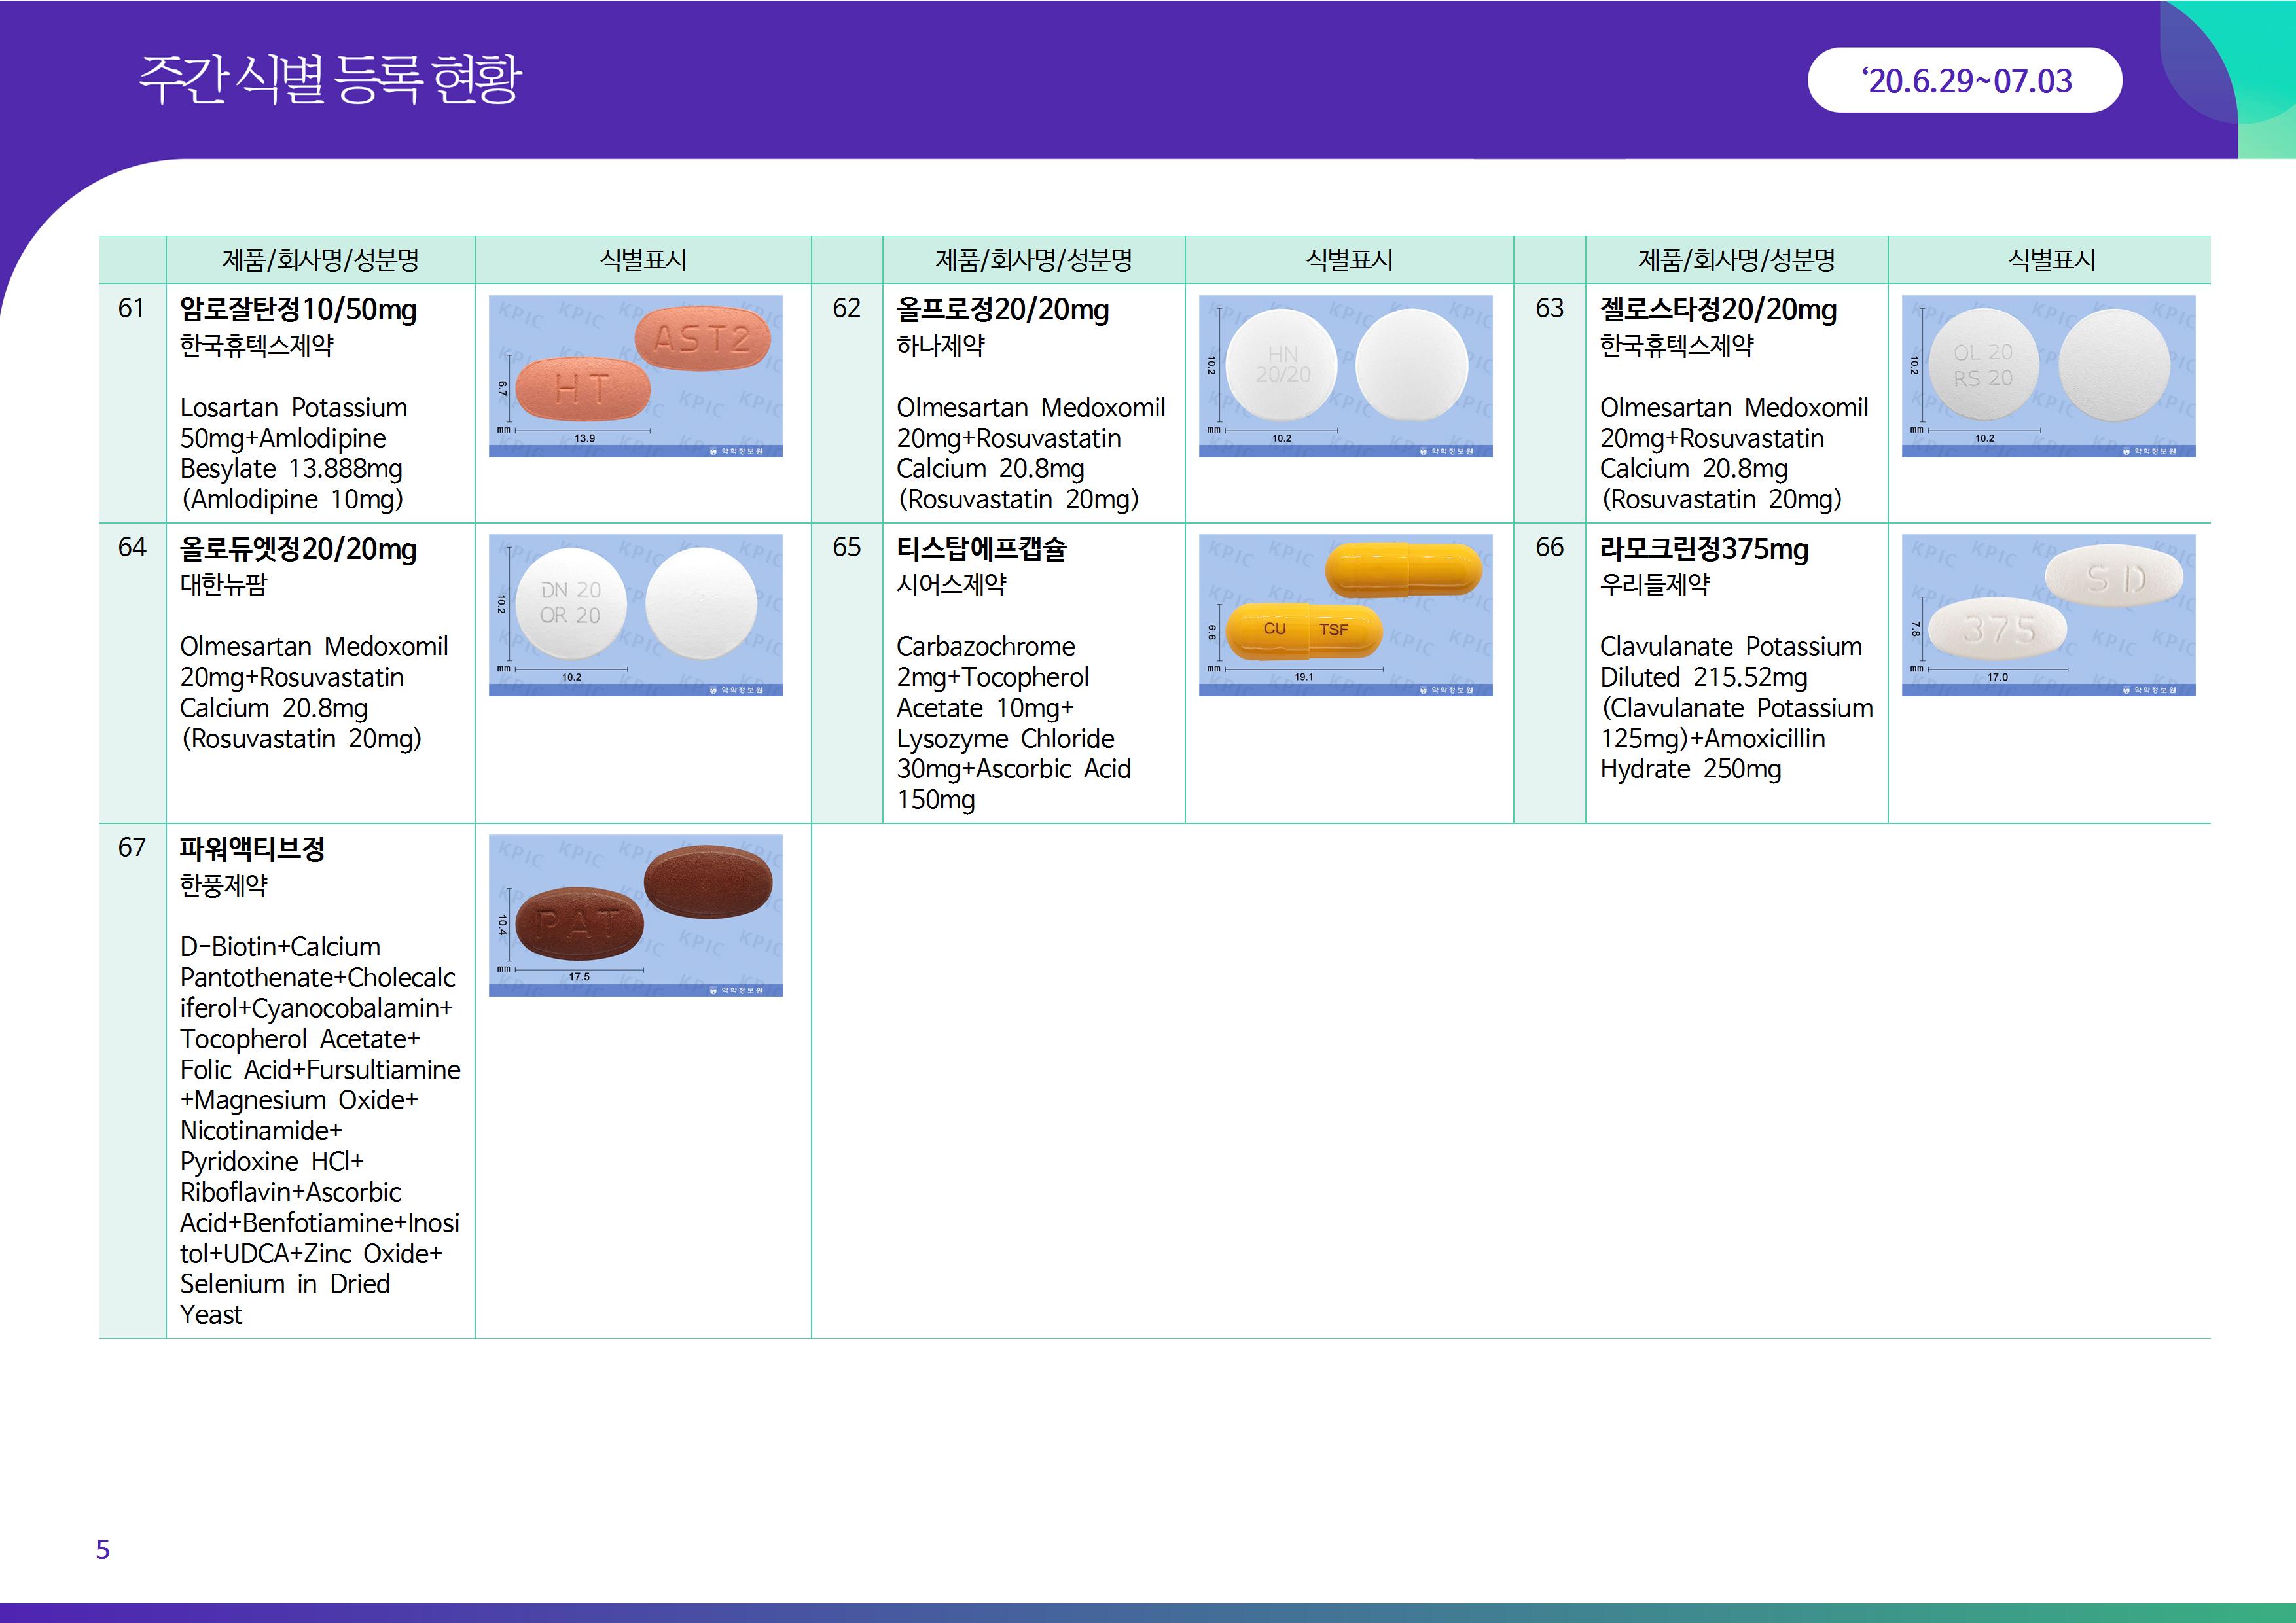The image size is (2296, 1623).
Task: Click page number 5 at bottom left
Action: click(x=103, y=1549)
